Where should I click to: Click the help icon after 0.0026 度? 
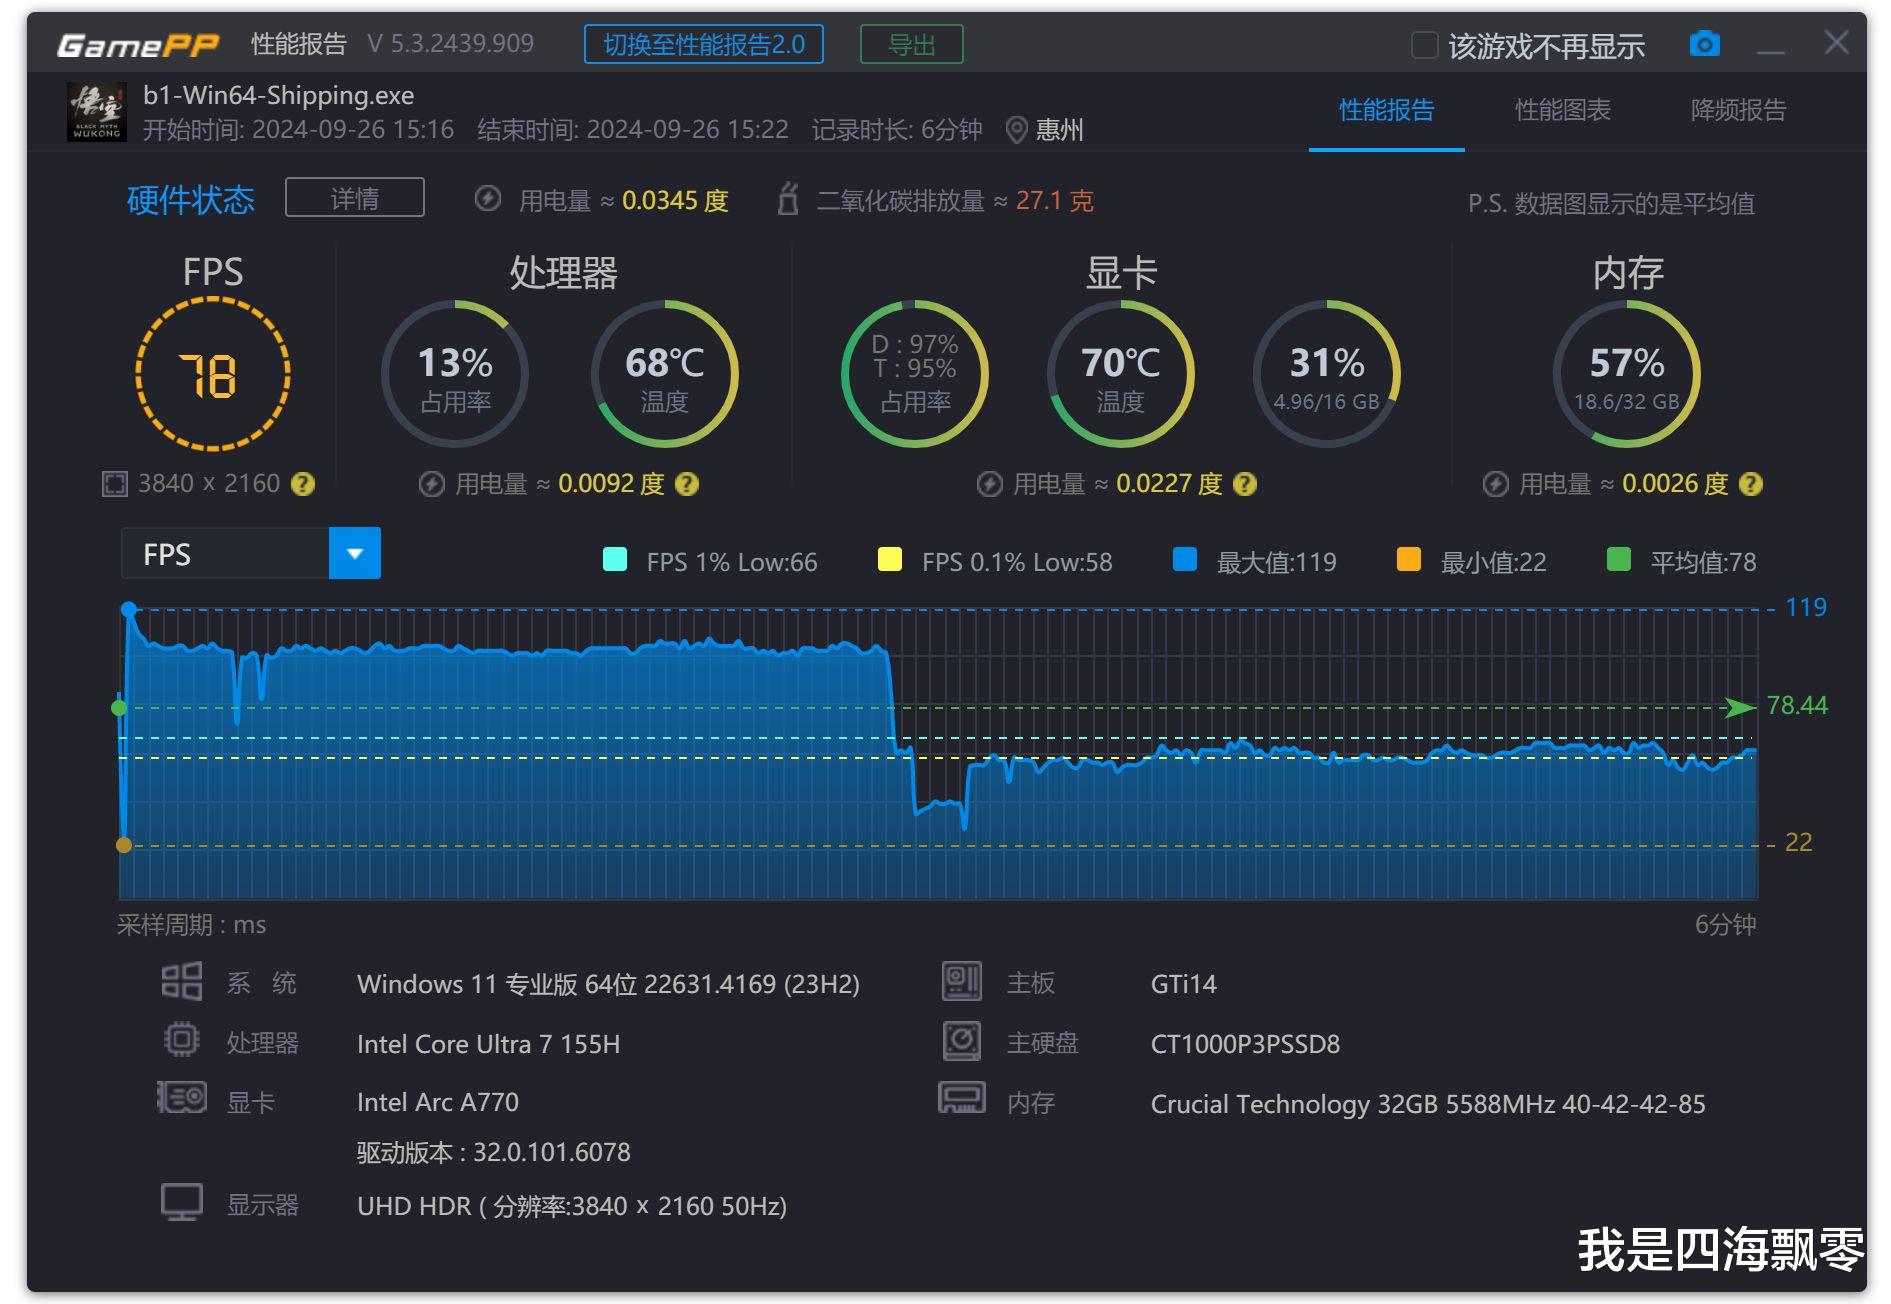pos(1751,484)
